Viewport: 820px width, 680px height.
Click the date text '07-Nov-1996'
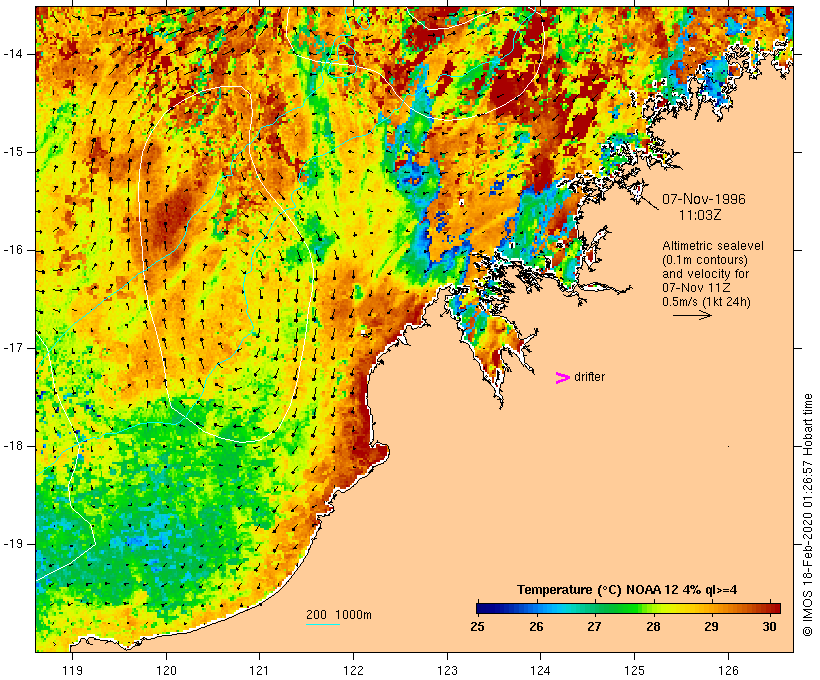click(x=704, y=199)
